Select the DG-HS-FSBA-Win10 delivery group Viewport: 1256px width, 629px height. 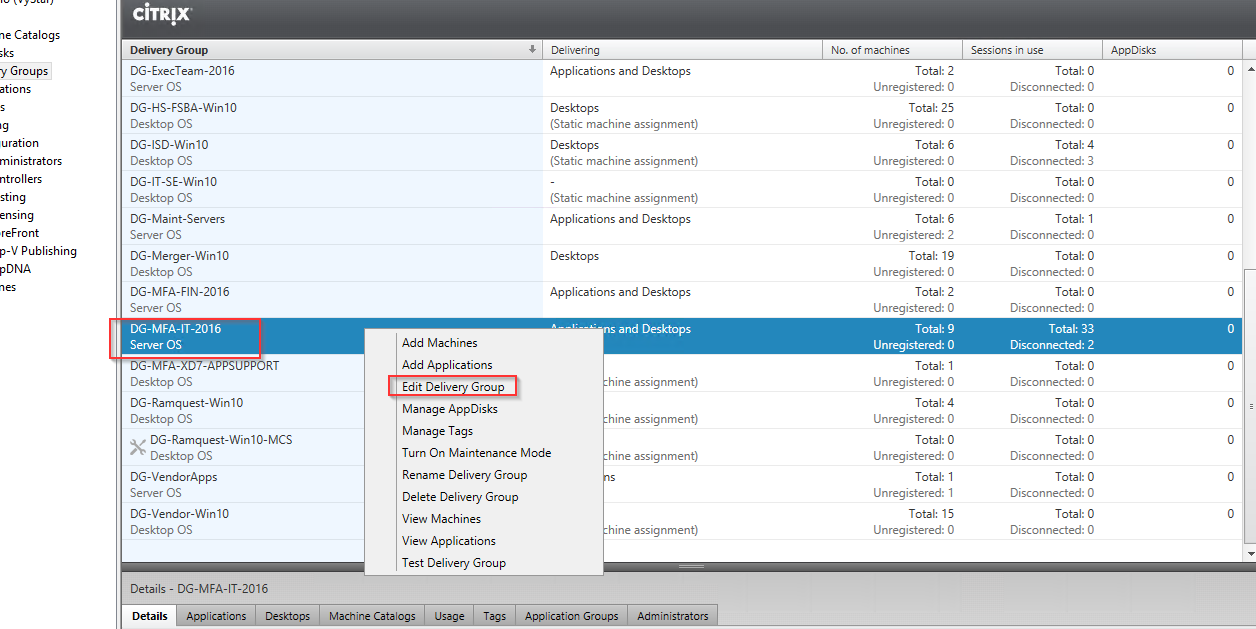(682, 116)
